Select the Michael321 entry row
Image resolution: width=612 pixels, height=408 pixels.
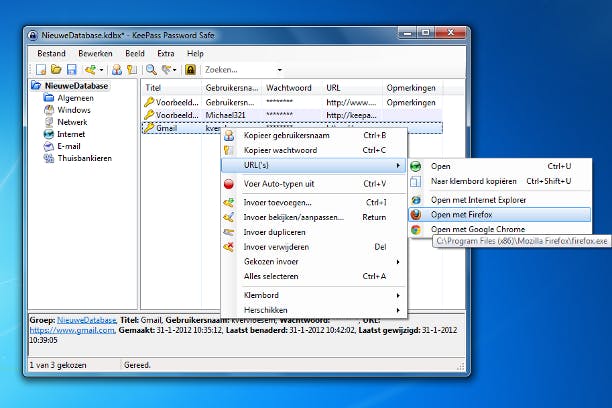click(x=292, y=115)
